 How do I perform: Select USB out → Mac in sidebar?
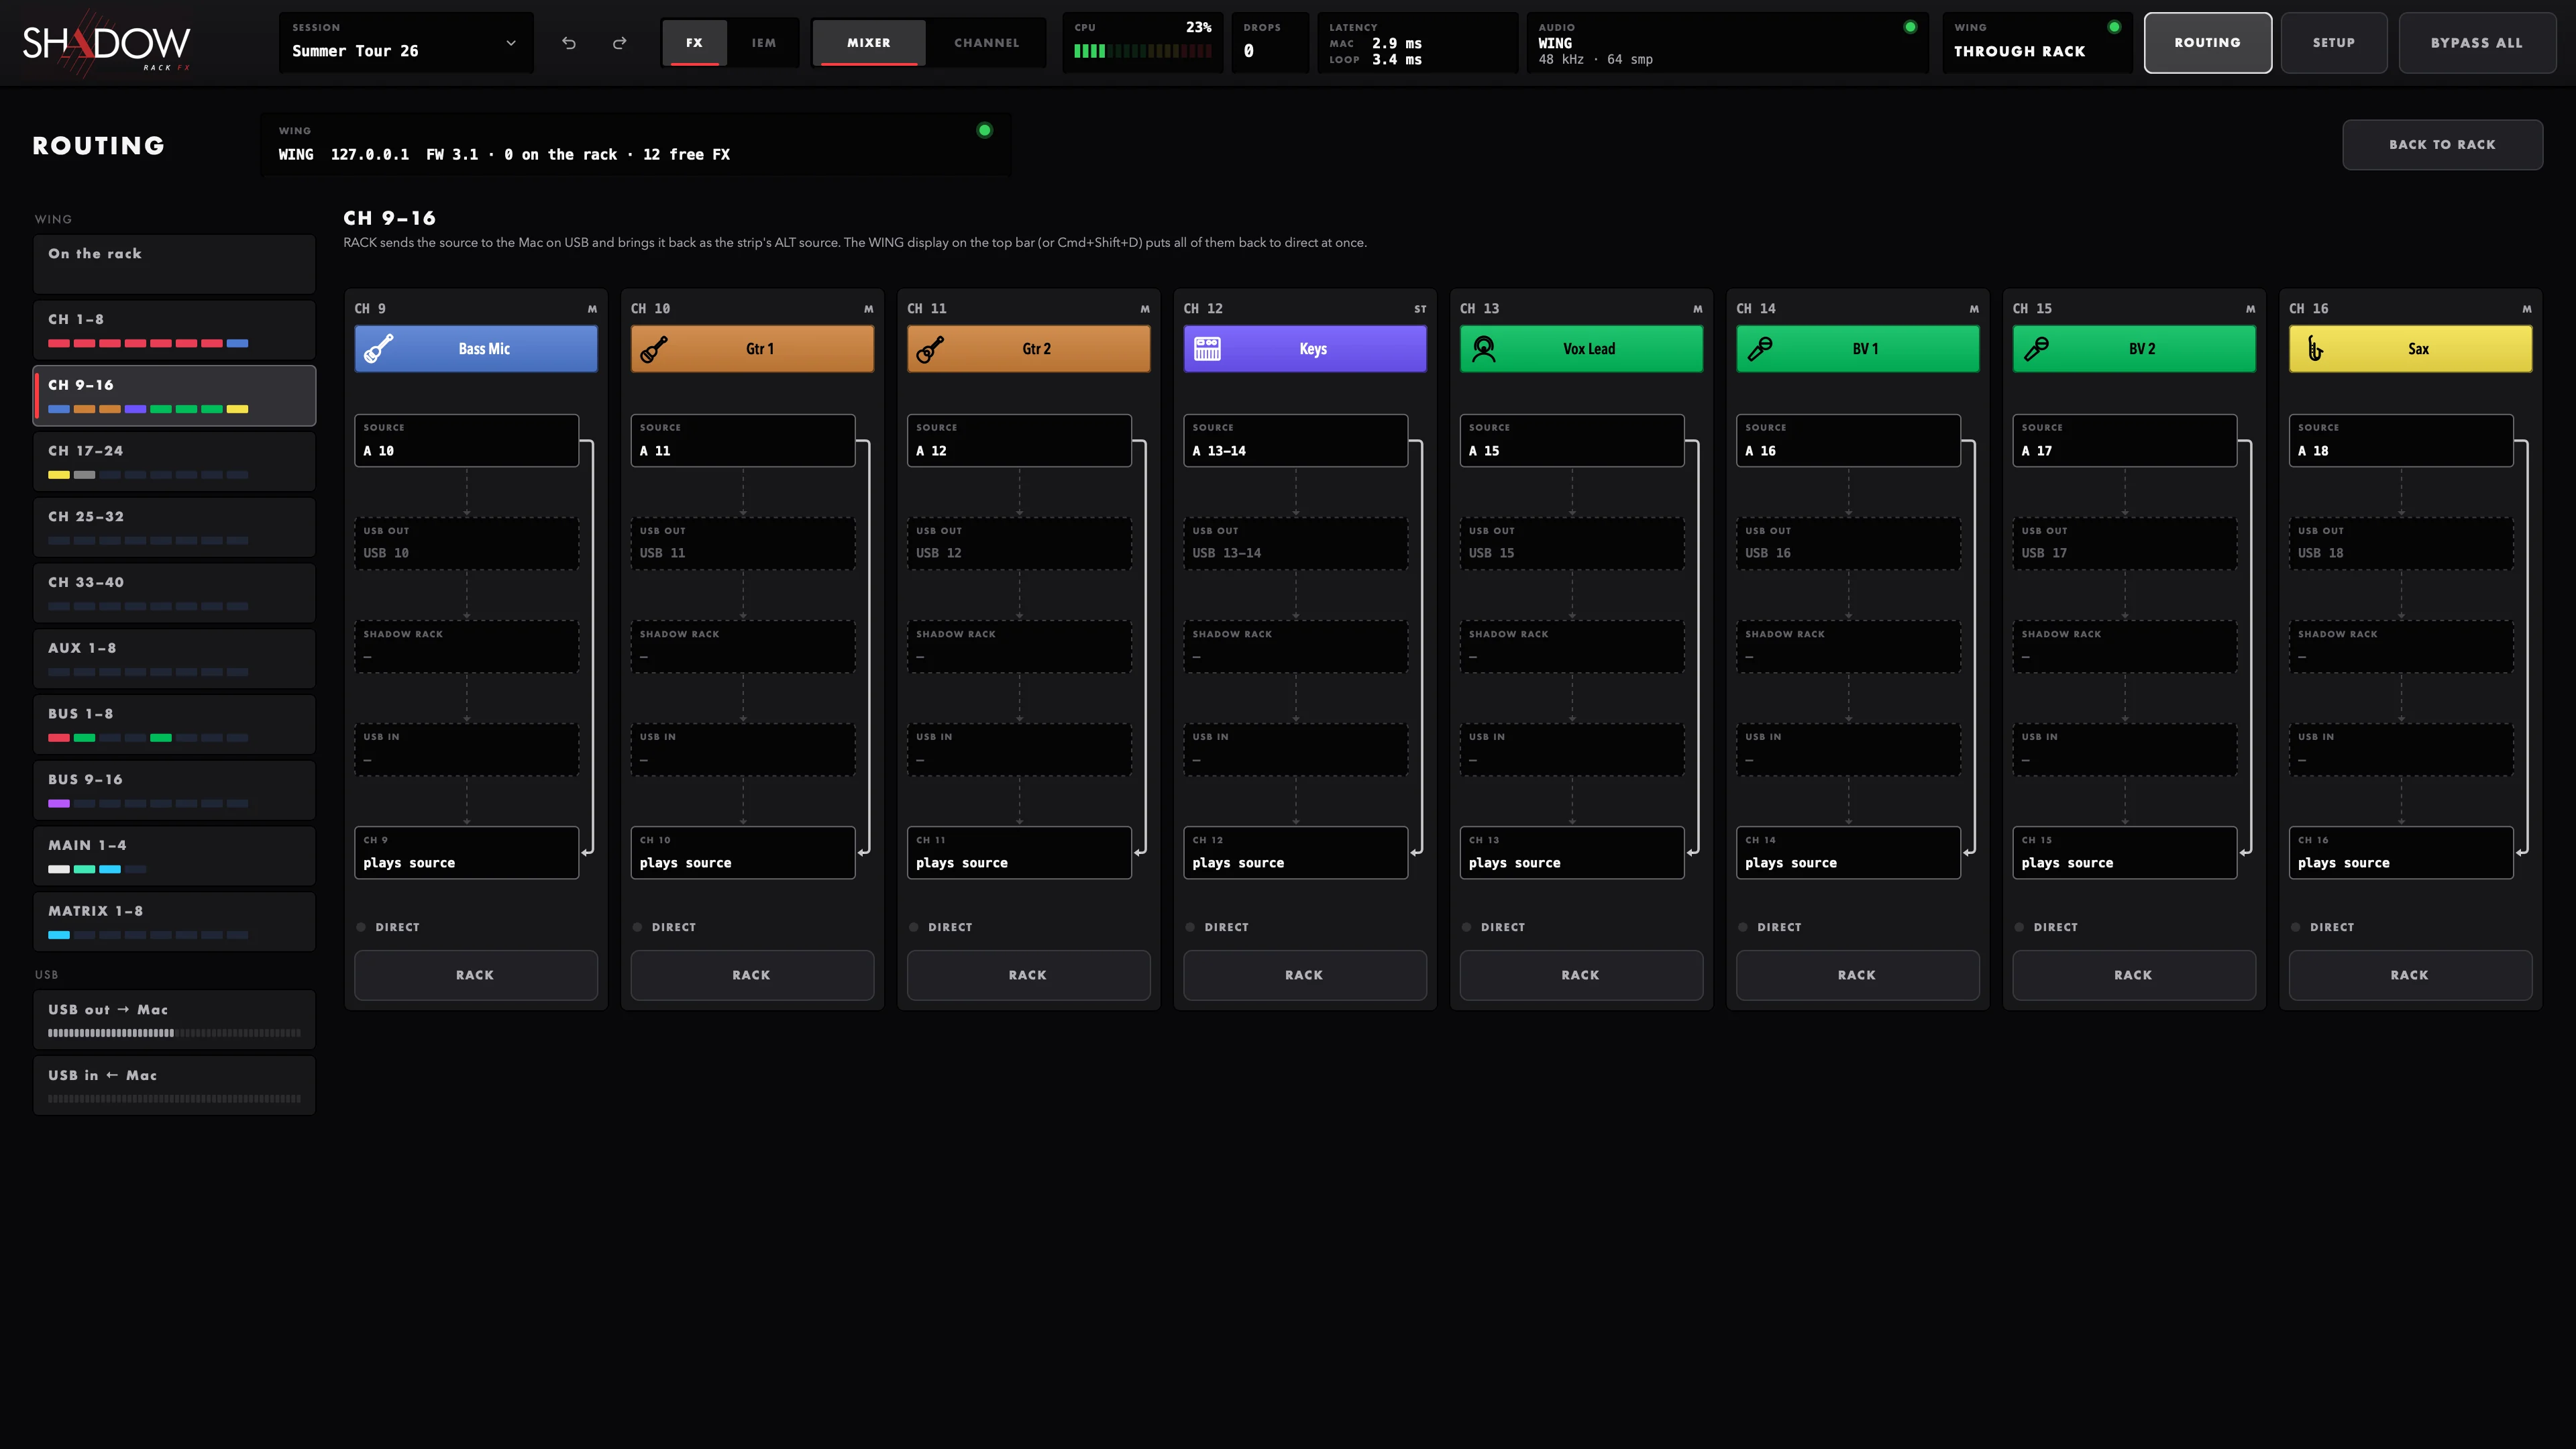pyautogui.click(x=174, y=1020)
